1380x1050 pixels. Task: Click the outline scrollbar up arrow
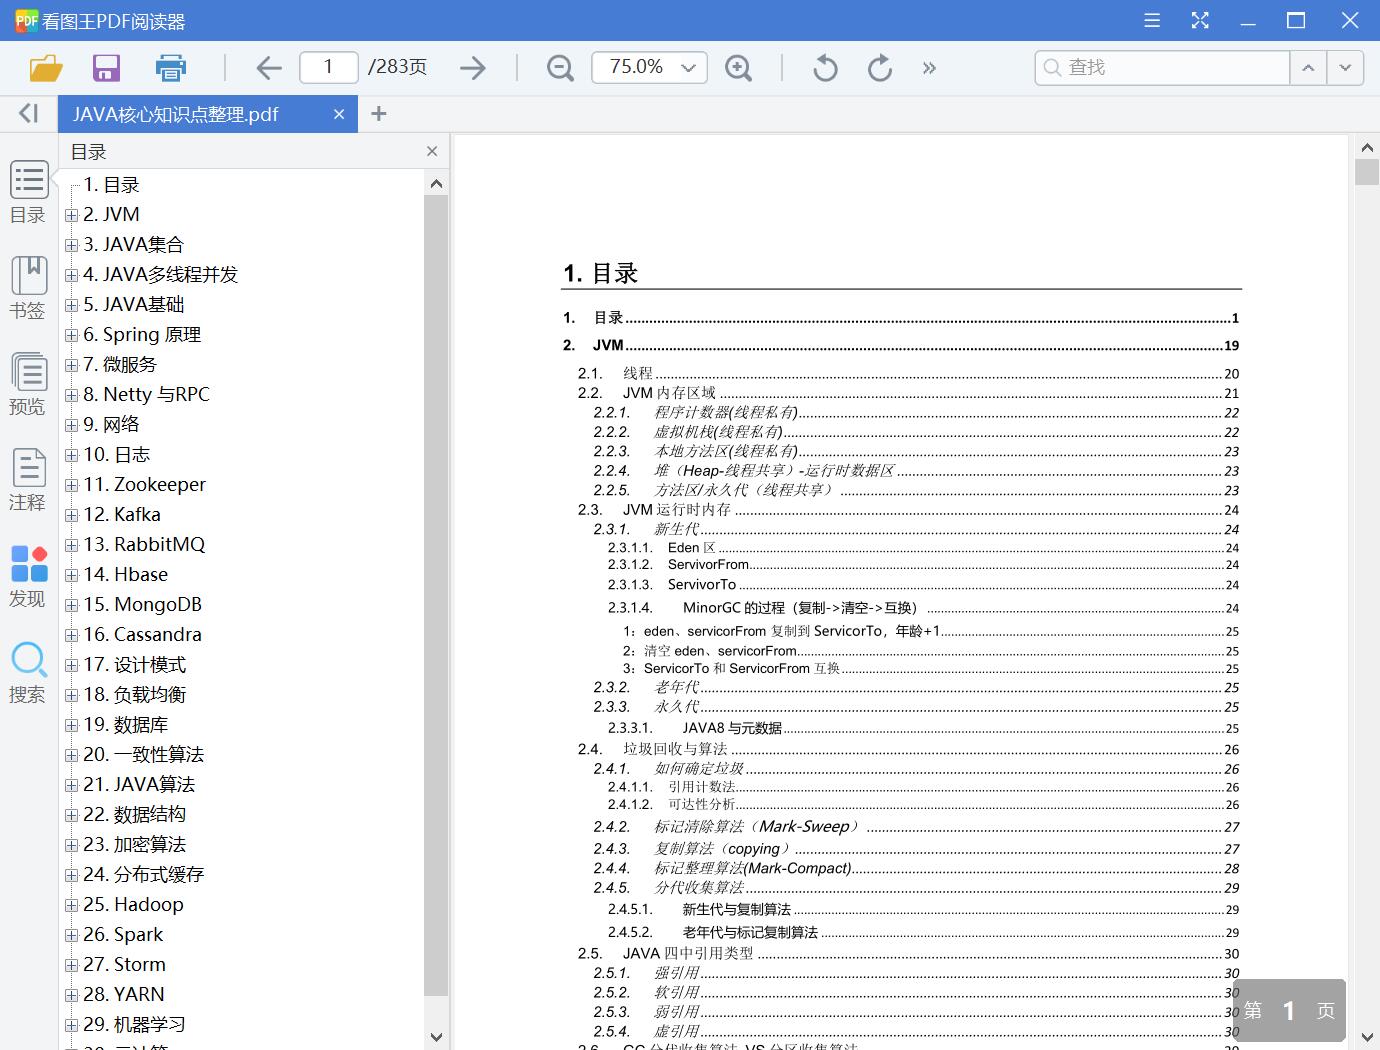point(436,183)
